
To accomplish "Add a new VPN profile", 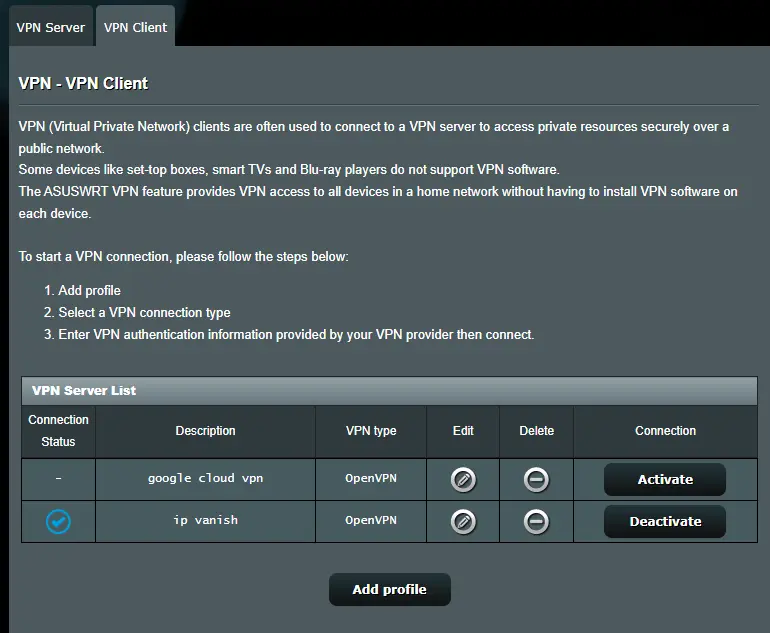I will [x=389, y=589].
